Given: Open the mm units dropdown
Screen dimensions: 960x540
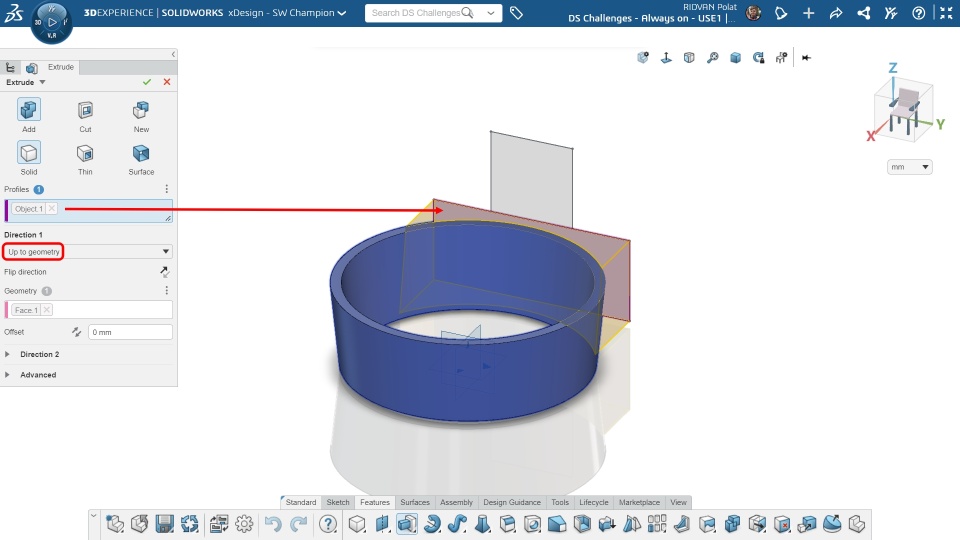Looking at the screenshot, I should coord(910,167).
